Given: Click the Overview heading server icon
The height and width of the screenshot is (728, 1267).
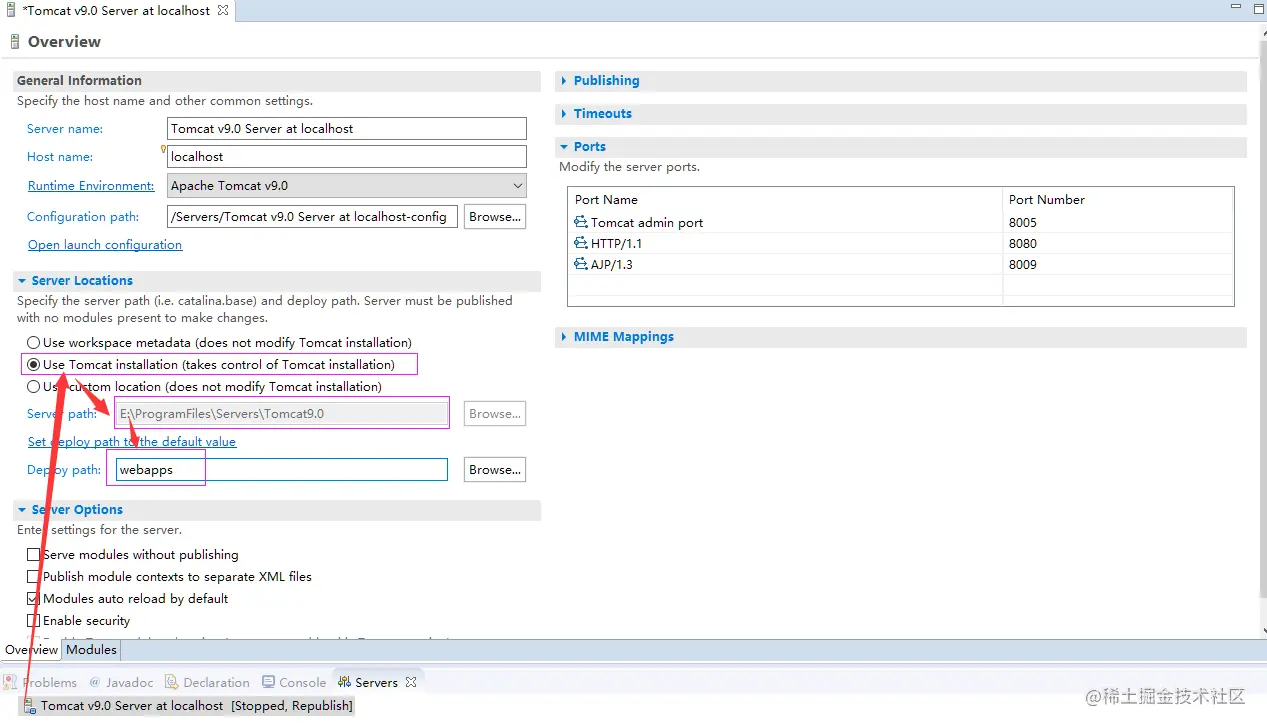Looking at the screenshot, I should [14, 42].
